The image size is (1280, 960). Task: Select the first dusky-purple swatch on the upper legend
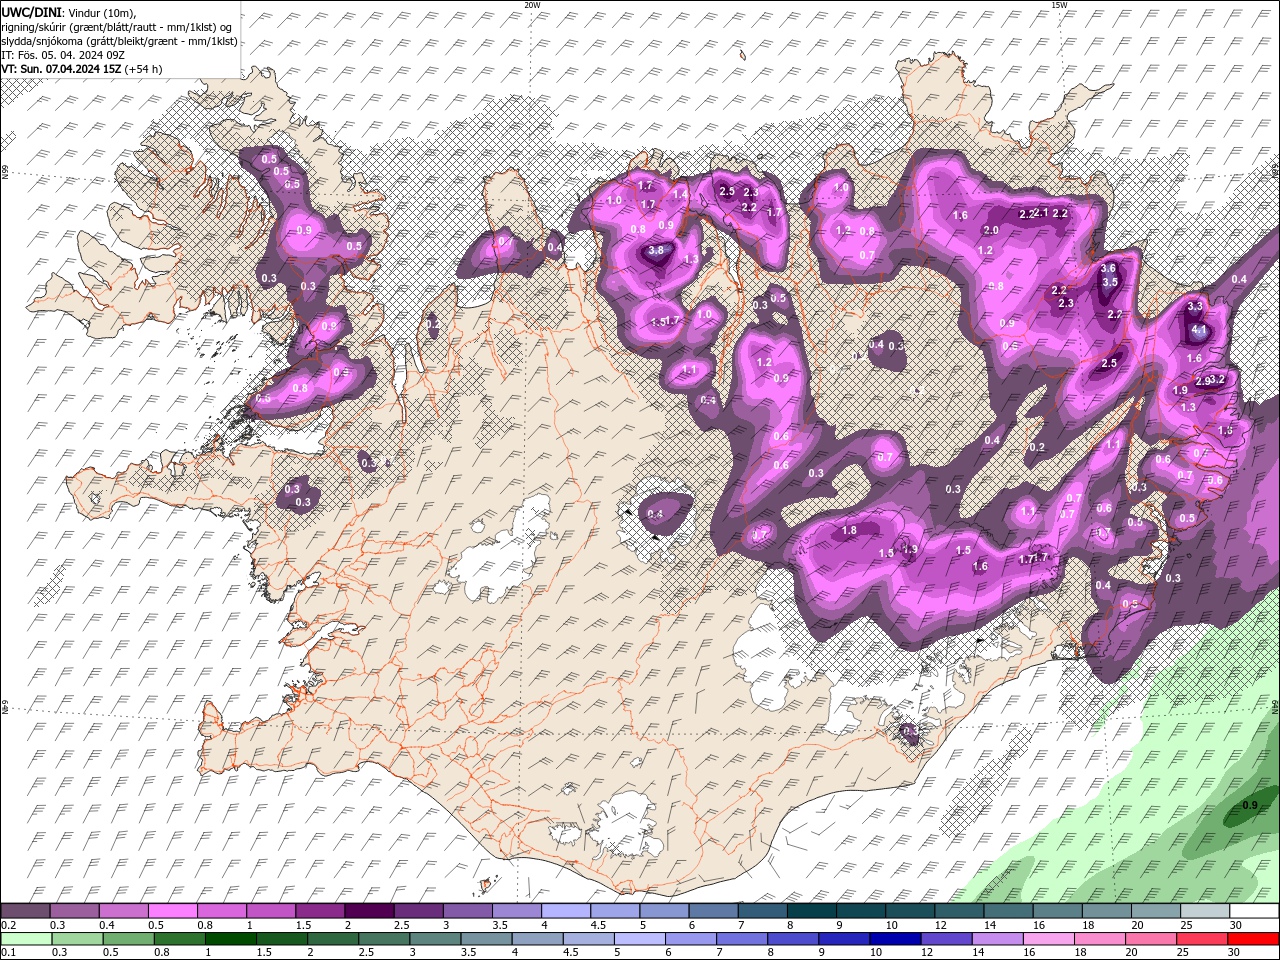click(x=25, y=911)
